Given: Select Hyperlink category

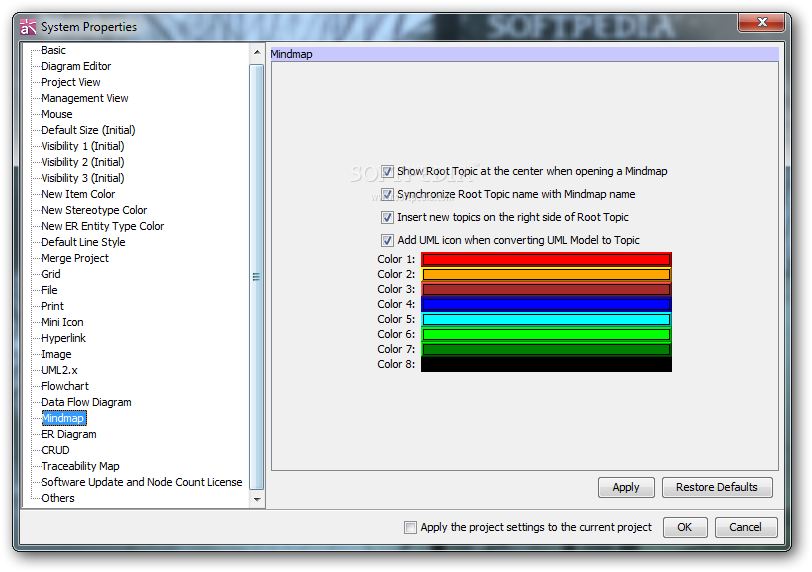Looking at the screenshot, I should pyautogui.click(x=64, y=339).
